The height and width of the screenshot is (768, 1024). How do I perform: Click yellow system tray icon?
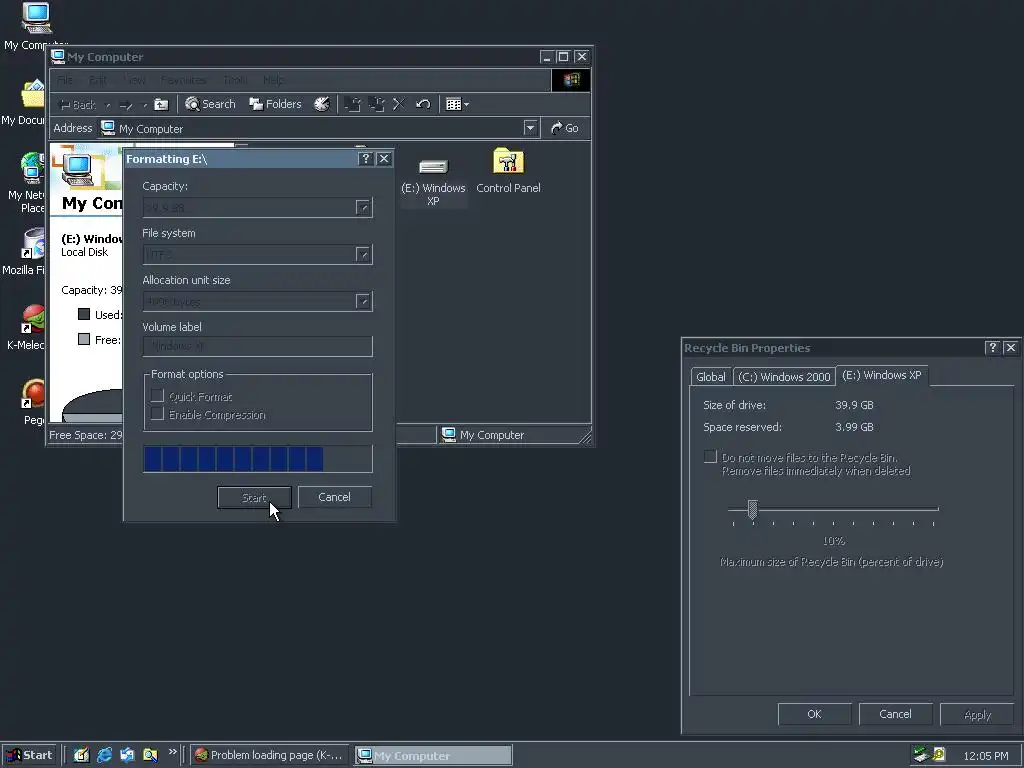[x=939, y=754]
